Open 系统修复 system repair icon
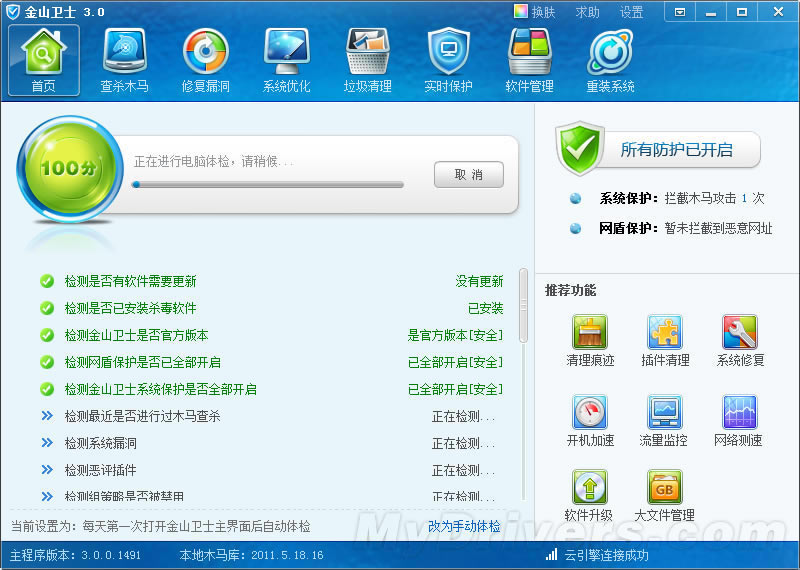 pos(740,332)
